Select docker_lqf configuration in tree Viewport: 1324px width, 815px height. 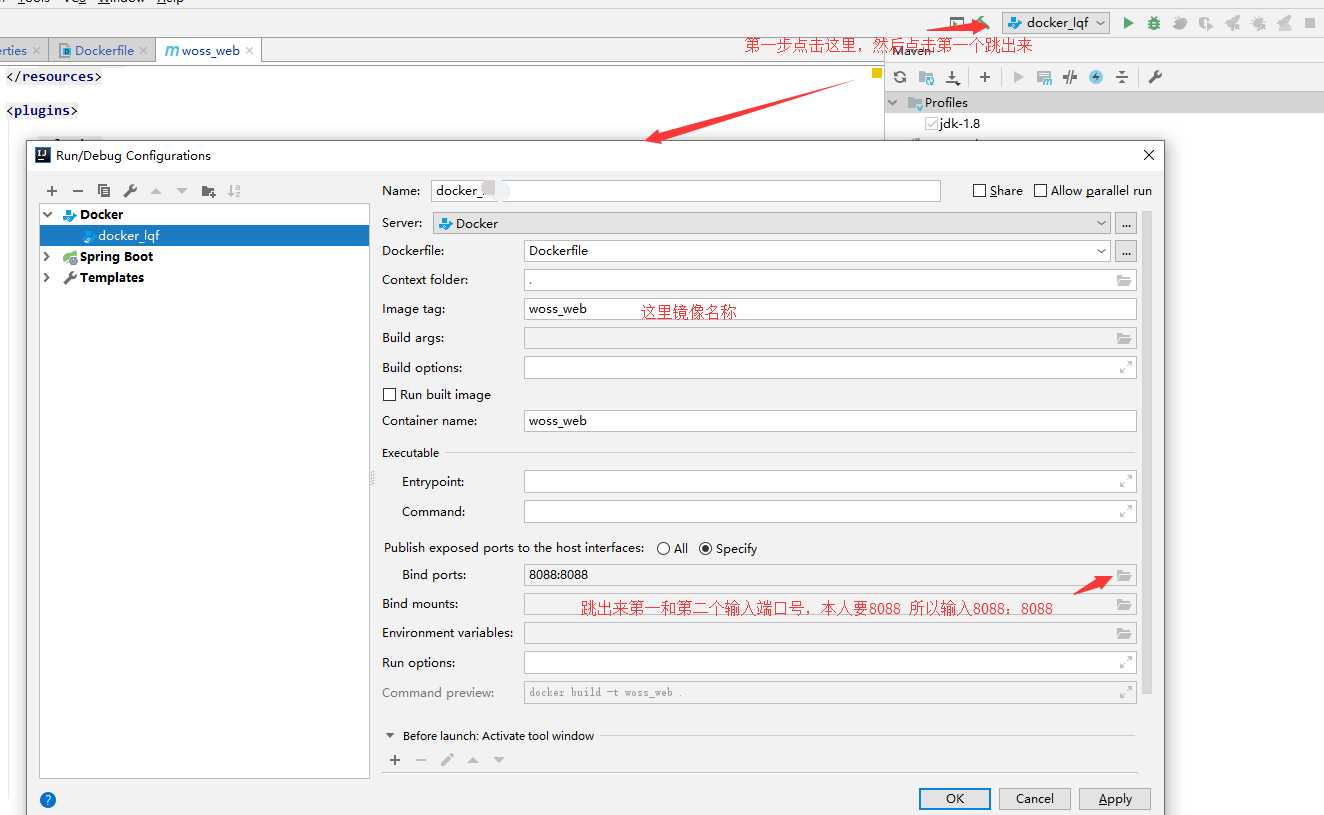[x=204, y=236]
